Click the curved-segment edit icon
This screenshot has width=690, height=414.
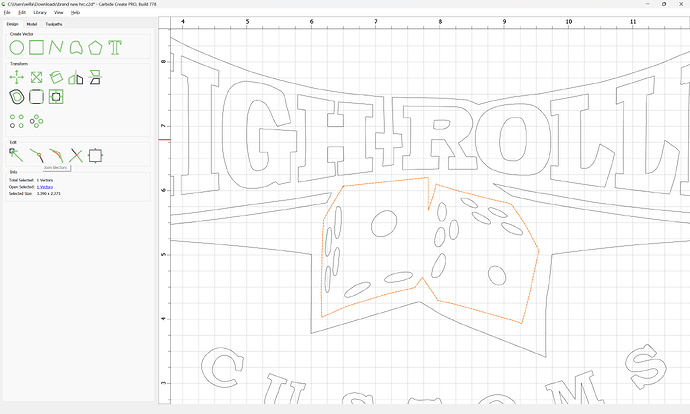(56, 156)
